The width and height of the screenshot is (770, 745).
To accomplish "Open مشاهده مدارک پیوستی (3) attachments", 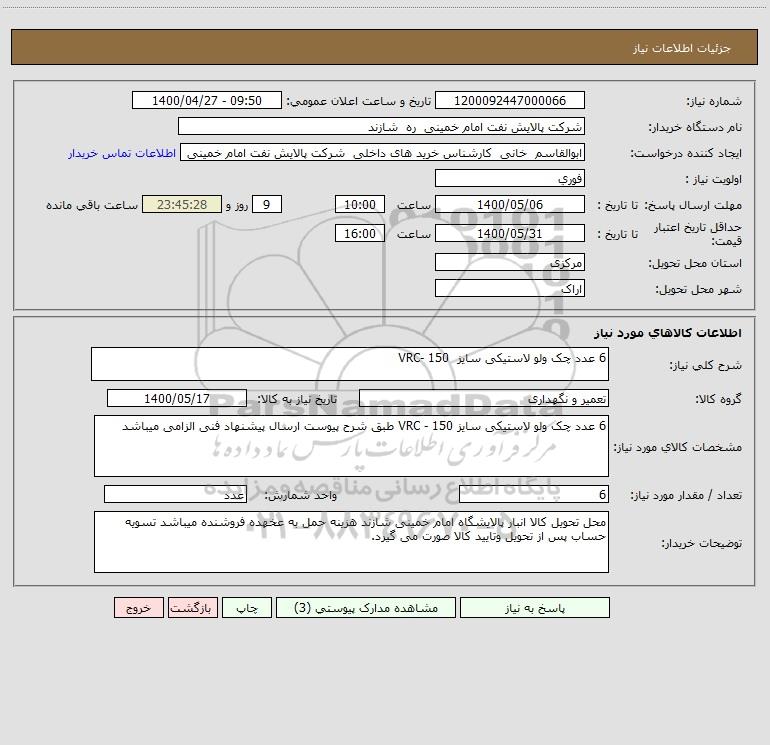I will (366, 608).
